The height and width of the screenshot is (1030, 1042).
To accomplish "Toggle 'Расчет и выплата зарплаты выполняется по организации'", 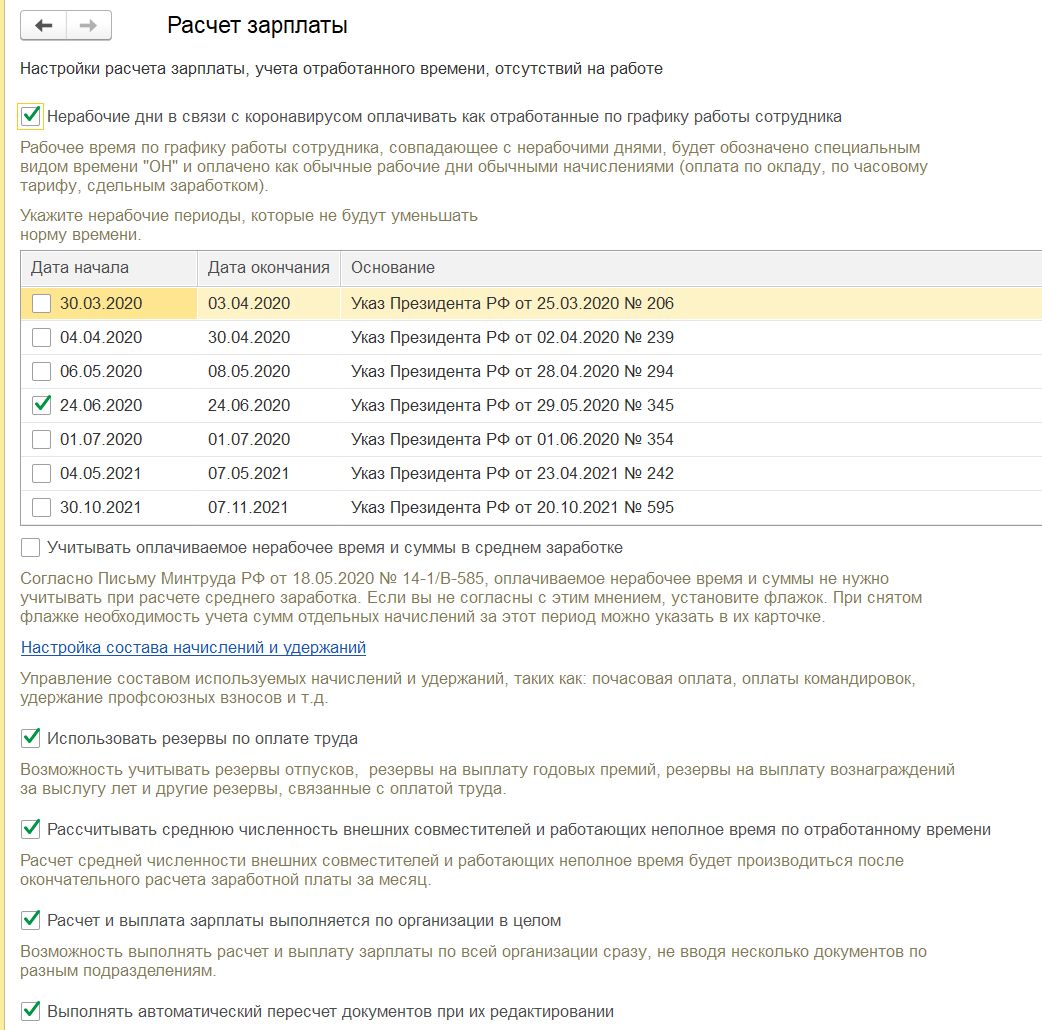I will pyautogui.click(x=31, y=920).
